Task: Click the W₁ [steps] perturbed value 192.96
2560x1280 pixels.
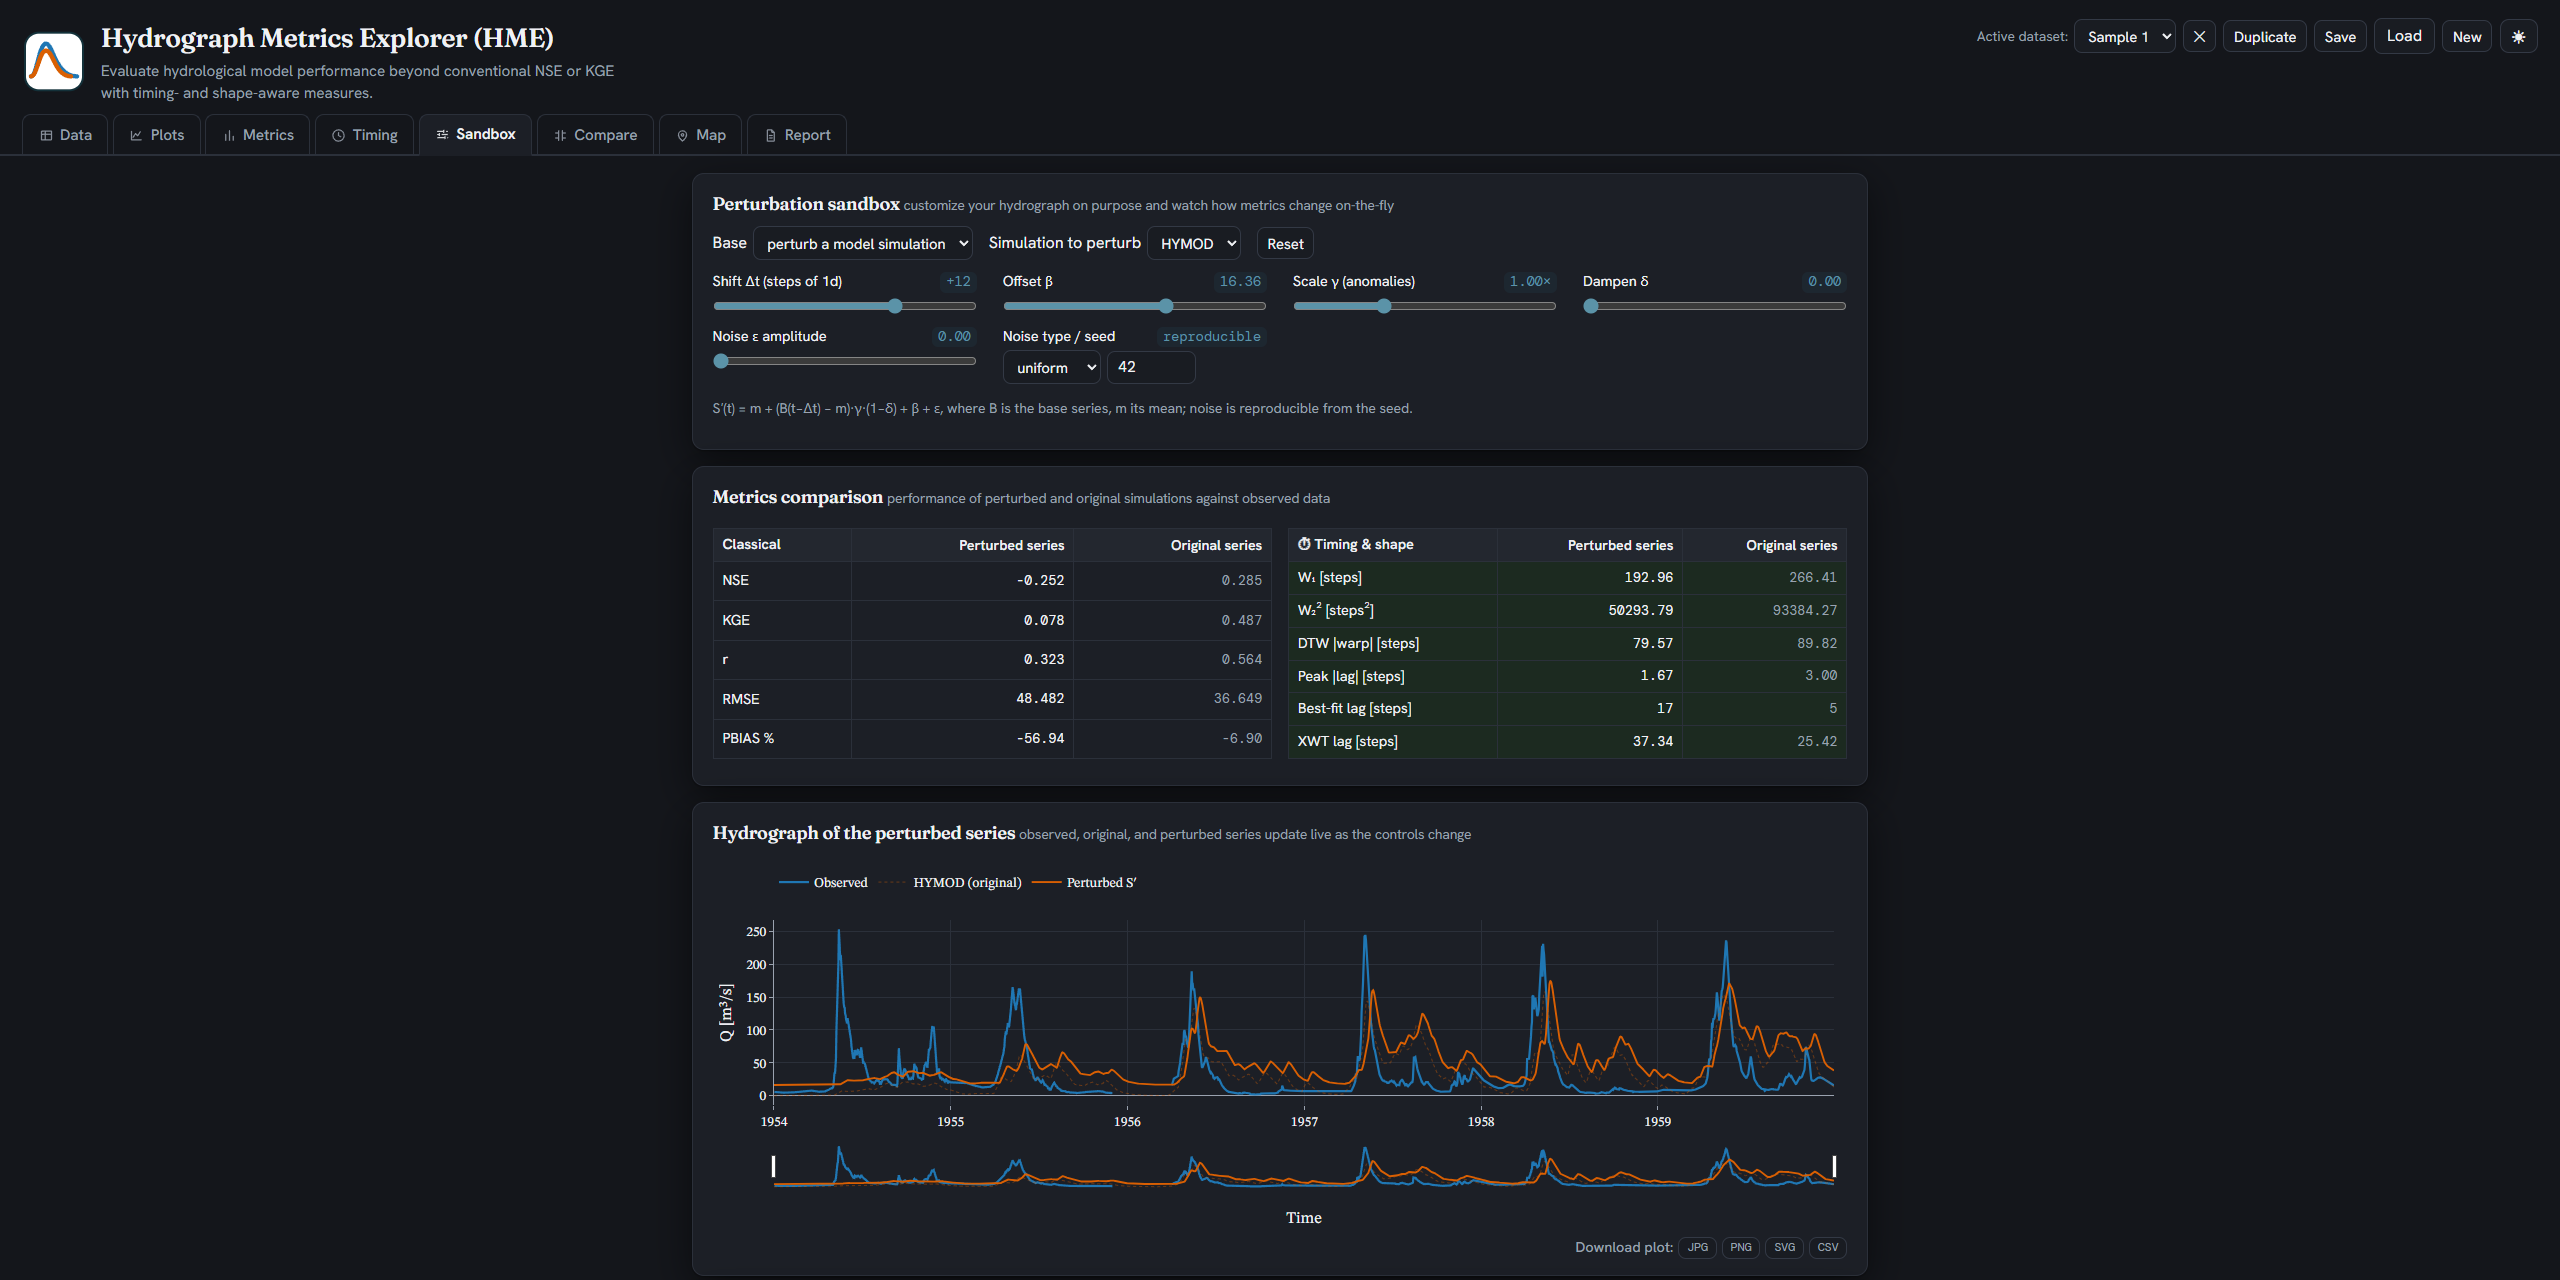Action: (1648, 577)
